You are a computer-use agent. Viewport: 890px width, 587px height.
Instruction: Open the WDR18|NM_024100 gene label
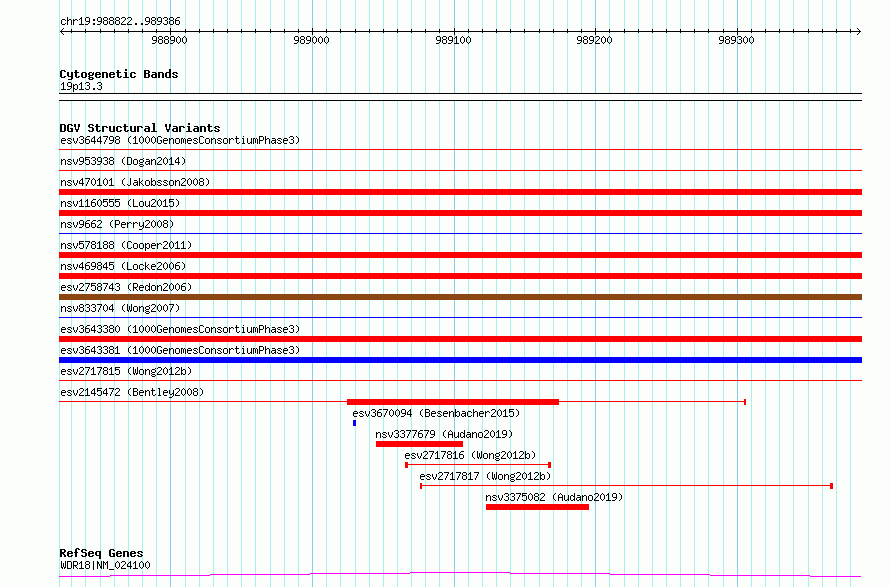click(x=105, y=565)
